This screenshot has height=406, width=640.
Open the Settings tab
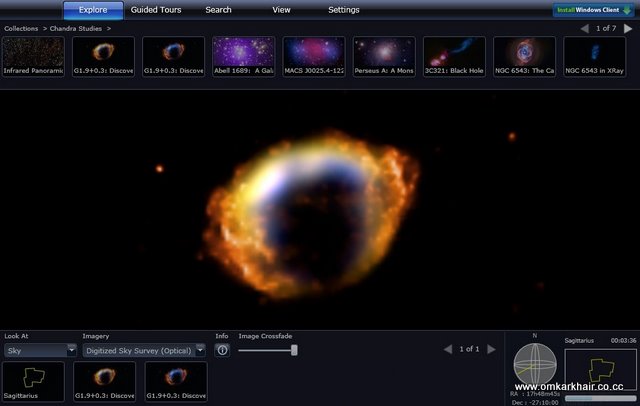[x=344, y=10]
